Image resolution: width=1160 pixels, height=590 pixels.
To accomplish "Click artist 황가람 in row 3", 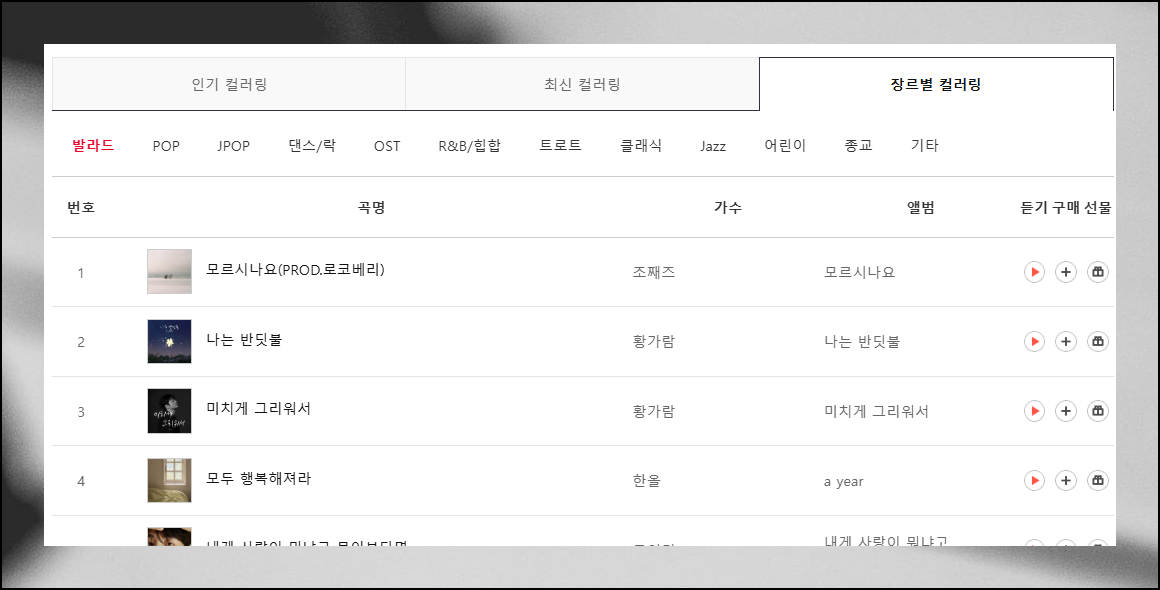I will [x=653, y=411].
